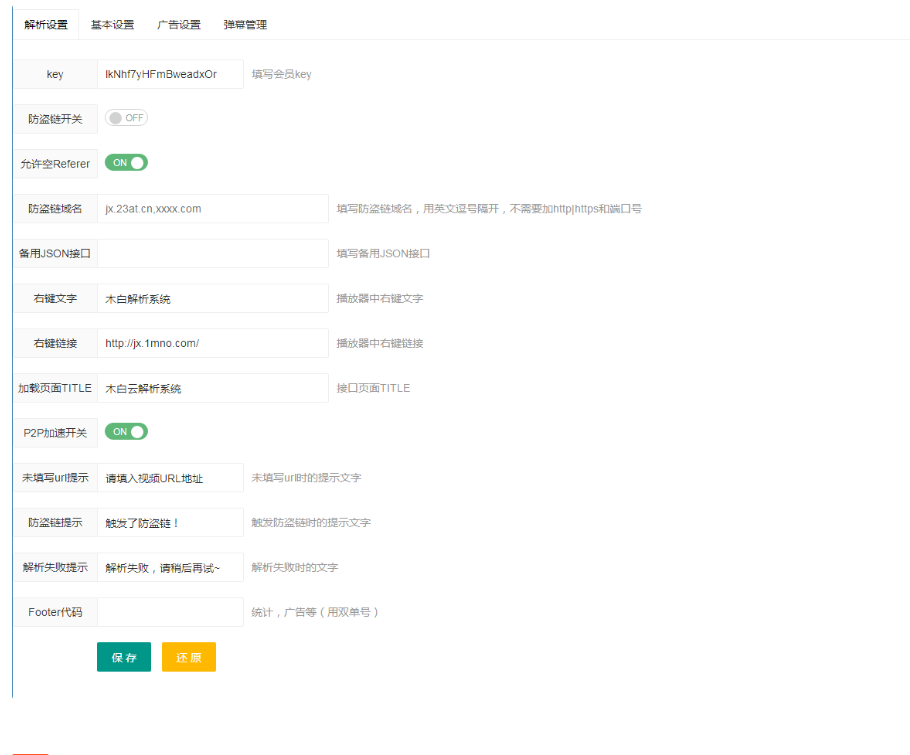Viewport: 910px width, 755px height.
Task: Select the 解析失败提示 input field
Action: pyautogui.click(x=170, y=567)
